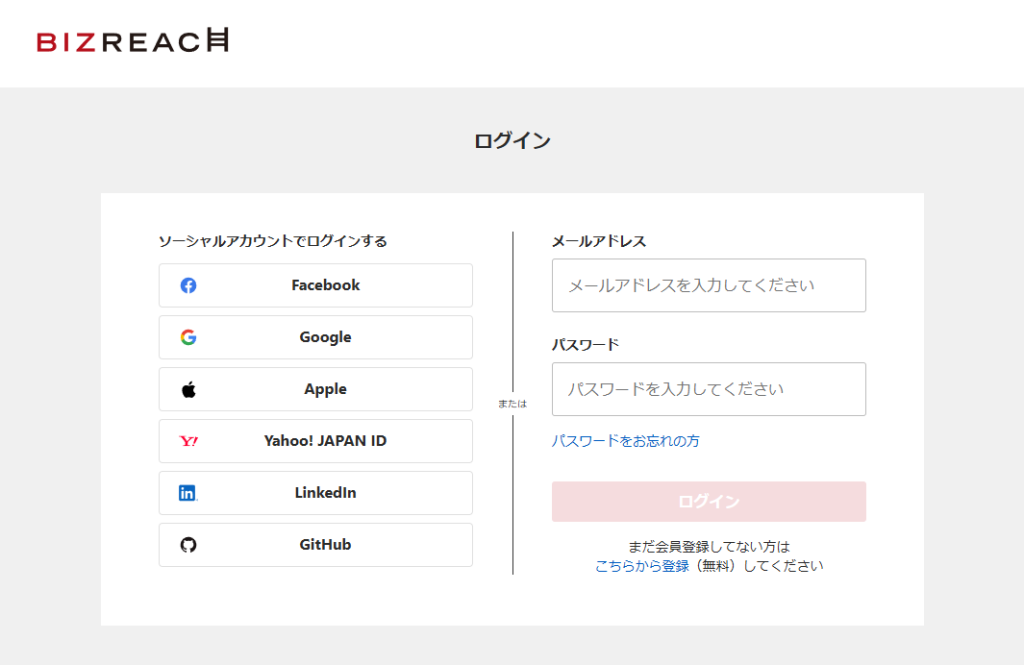The image size is (1024, 665).
Task: Click the blue Facebook logo icon
Action: pos(188,285)
